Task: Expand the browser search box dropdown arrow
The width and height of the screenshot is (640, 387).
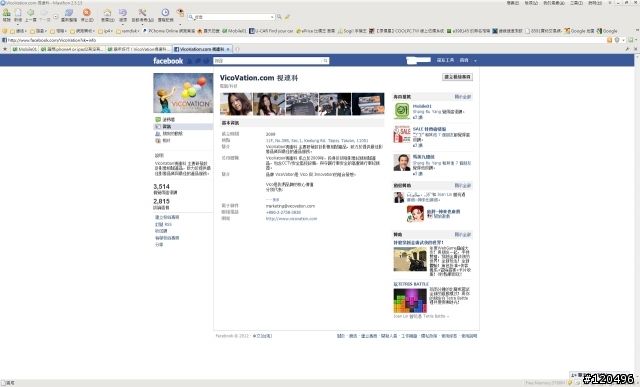Action: (272, 17)
